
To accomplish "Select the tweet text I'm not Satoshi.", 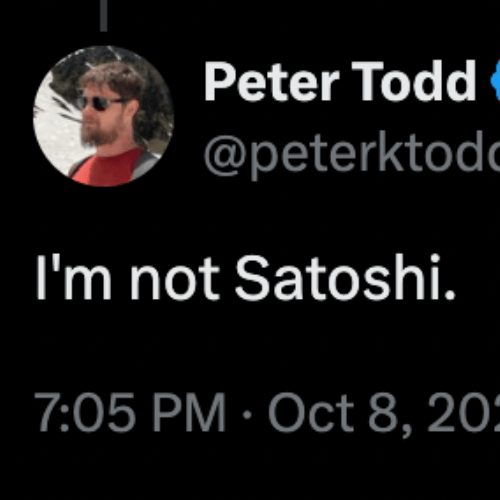I will [245, 278].
